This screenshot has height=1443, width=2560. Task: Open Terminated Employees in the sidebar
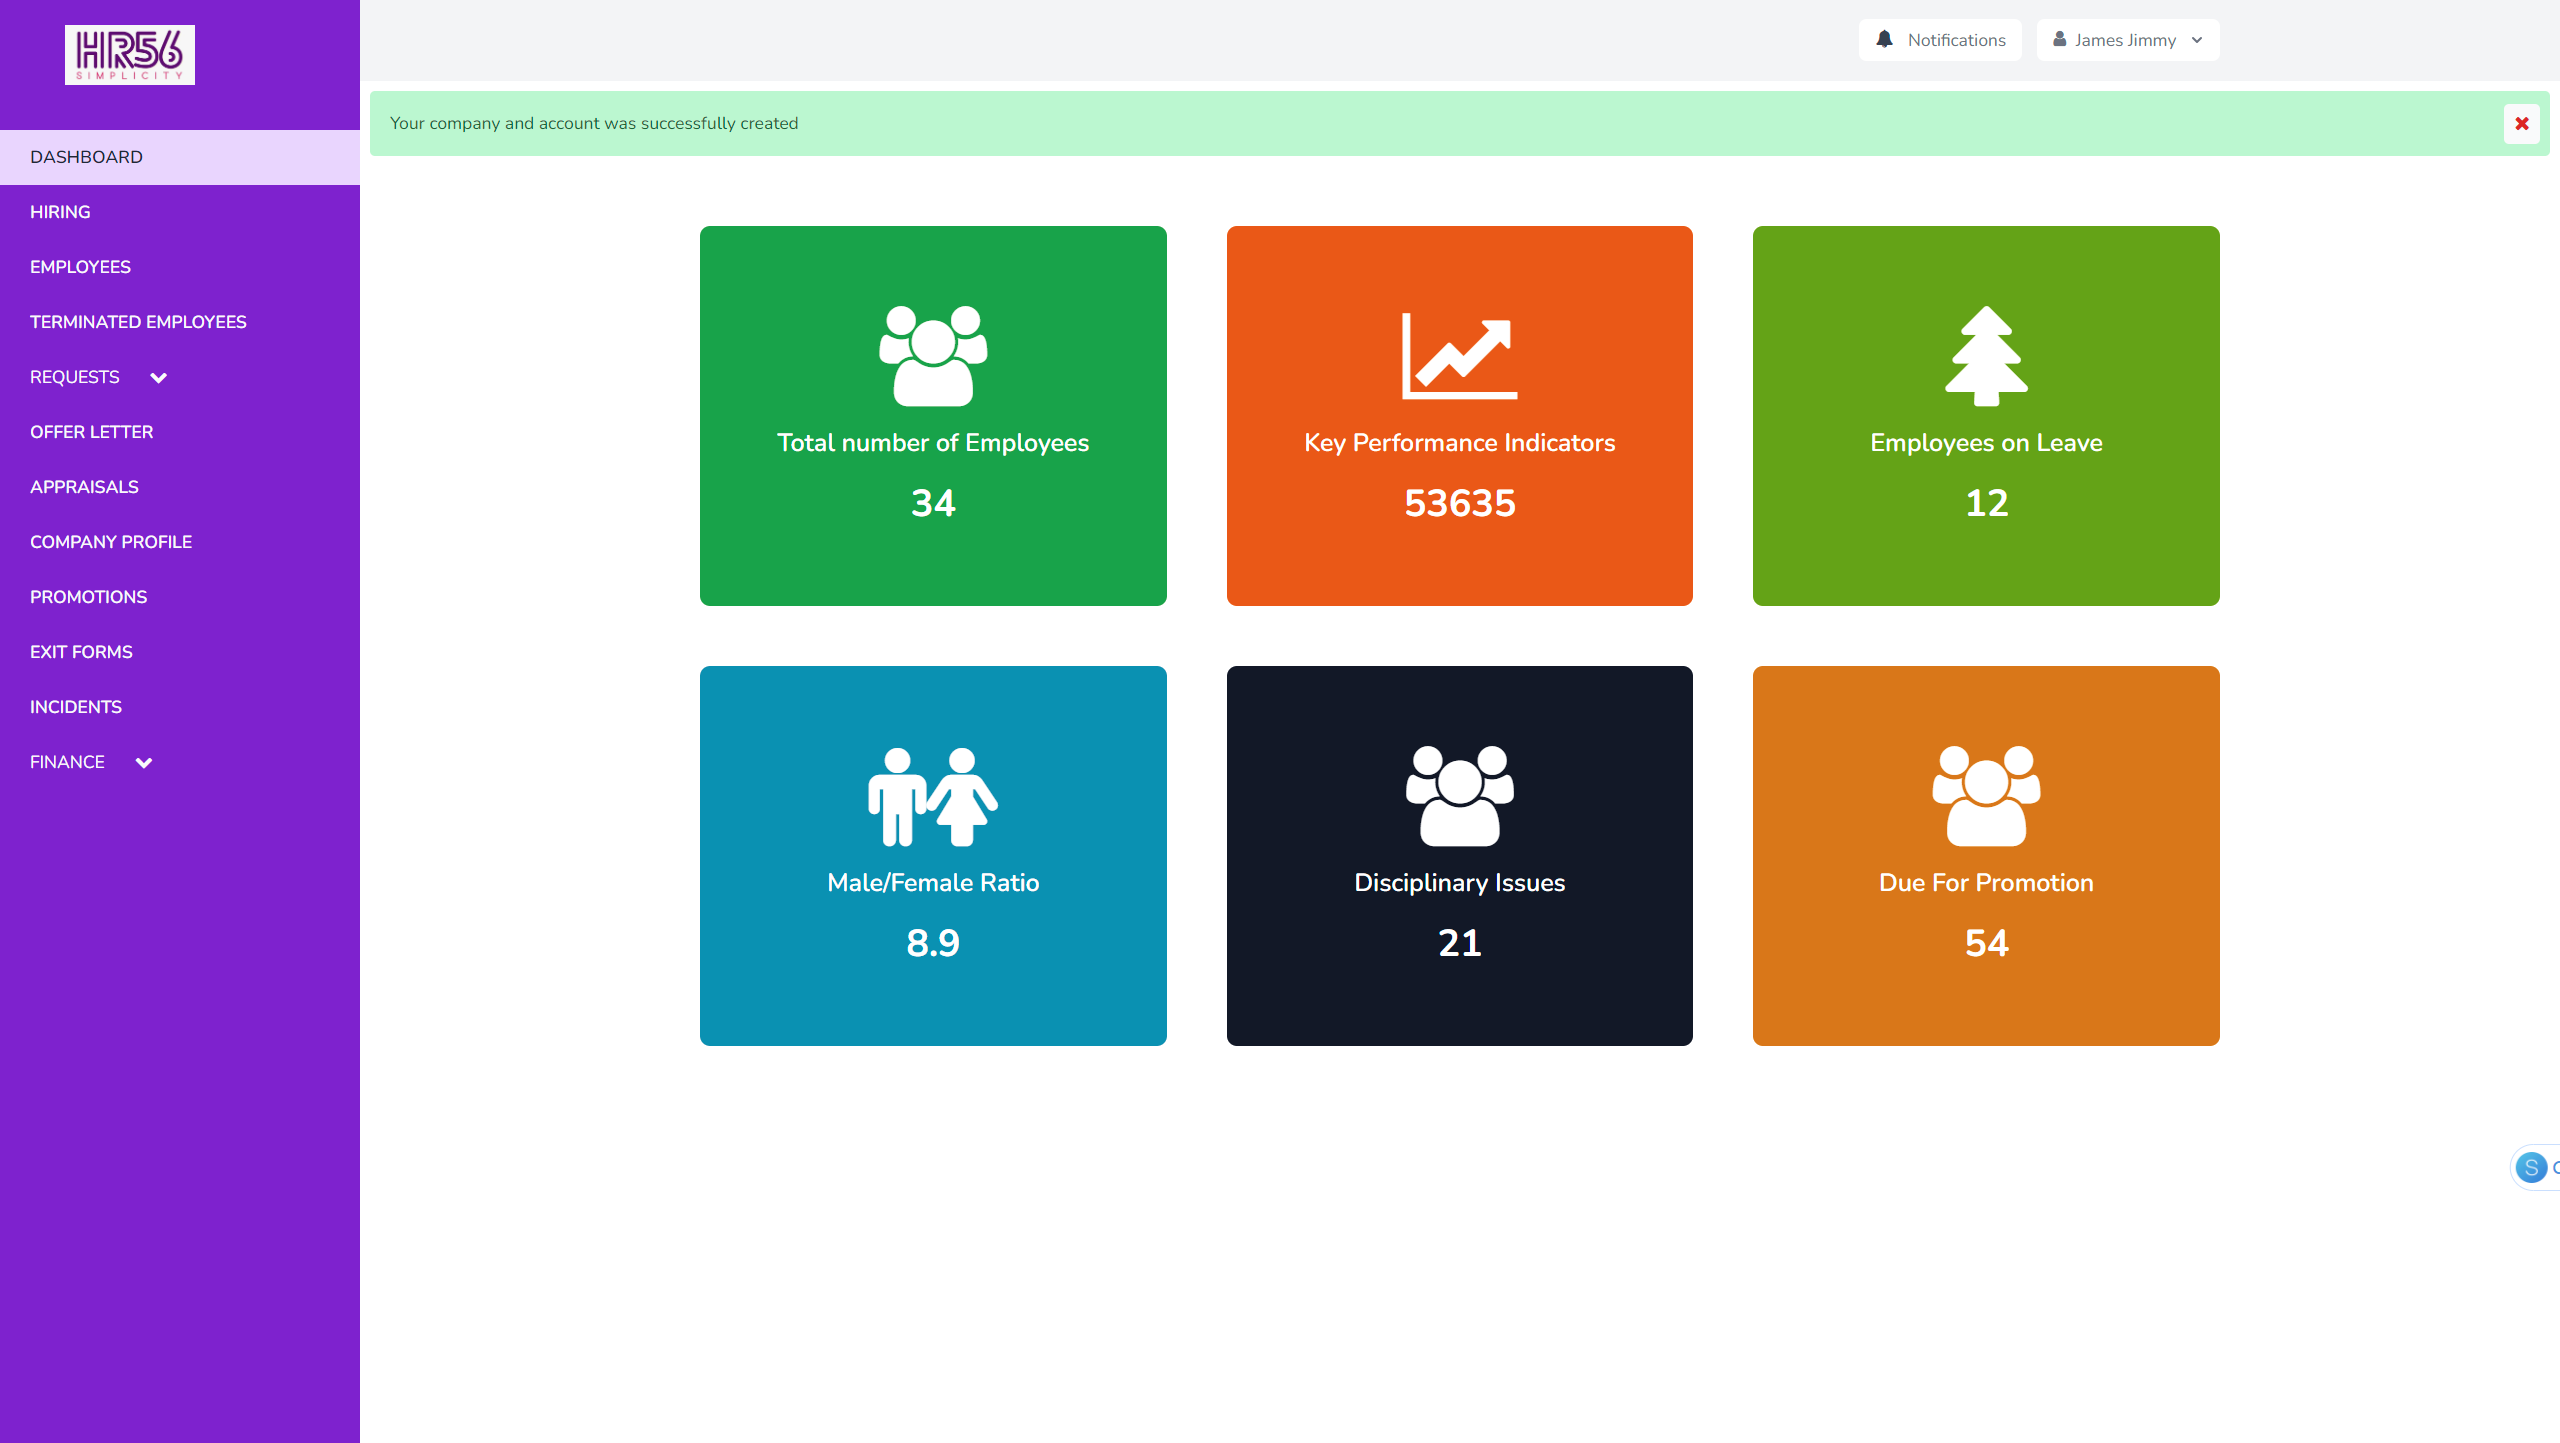pos(138,322)
